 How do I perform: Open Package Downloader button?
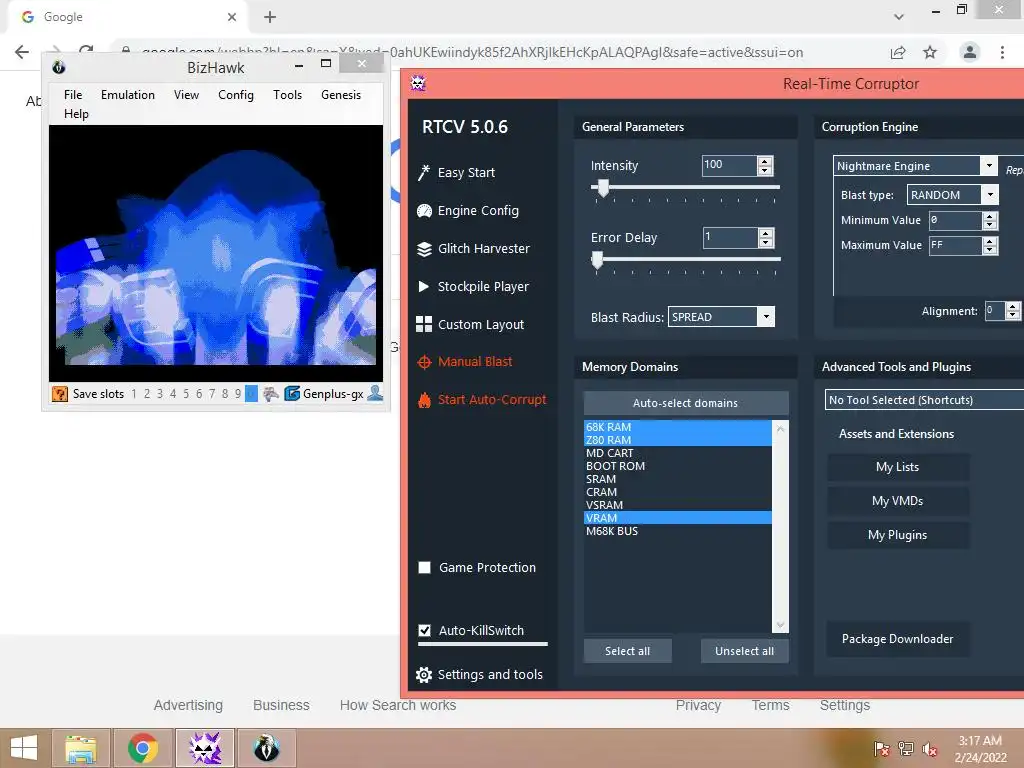pos(898,639)
